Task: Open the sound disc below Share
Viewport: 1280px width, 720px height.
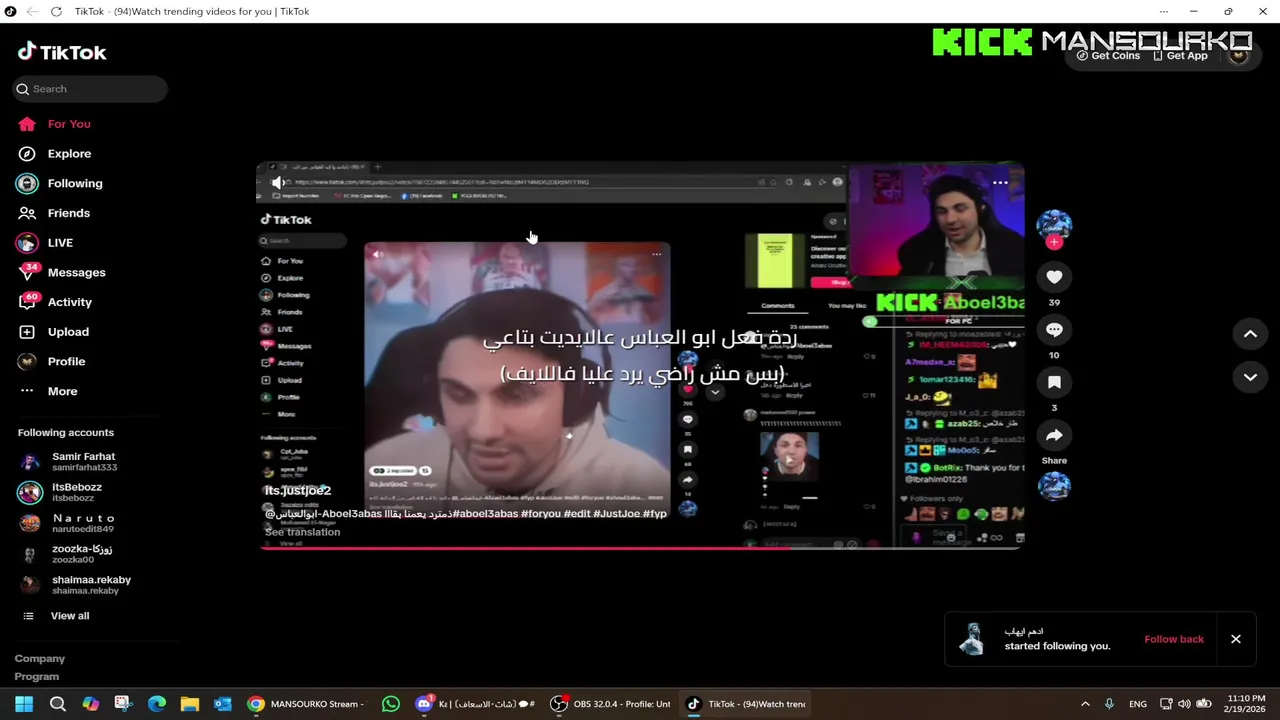Action: tap(1054, 486)
